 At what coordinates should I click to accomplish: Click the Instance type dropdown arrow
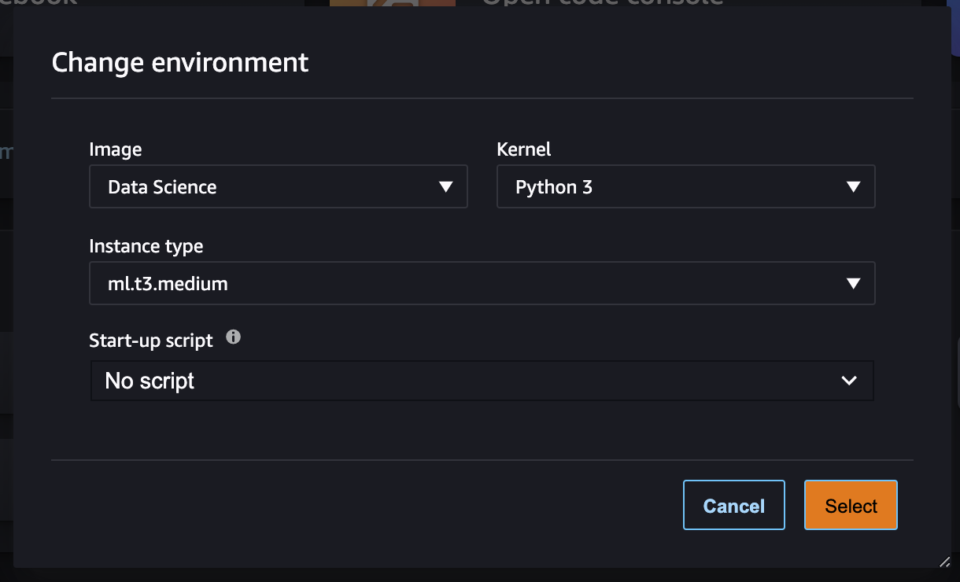coord(854,283)
